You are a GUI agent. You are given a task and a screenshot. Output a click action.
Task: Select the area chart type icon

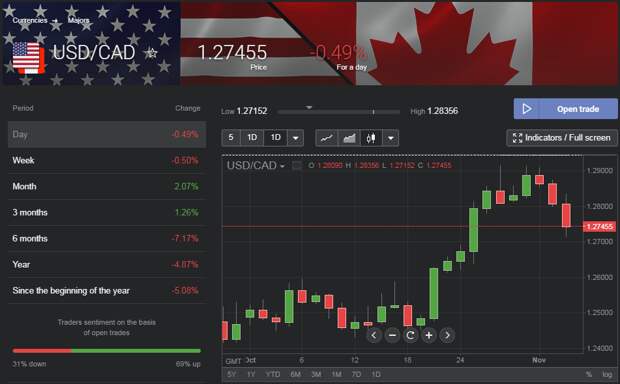point(350,138)
